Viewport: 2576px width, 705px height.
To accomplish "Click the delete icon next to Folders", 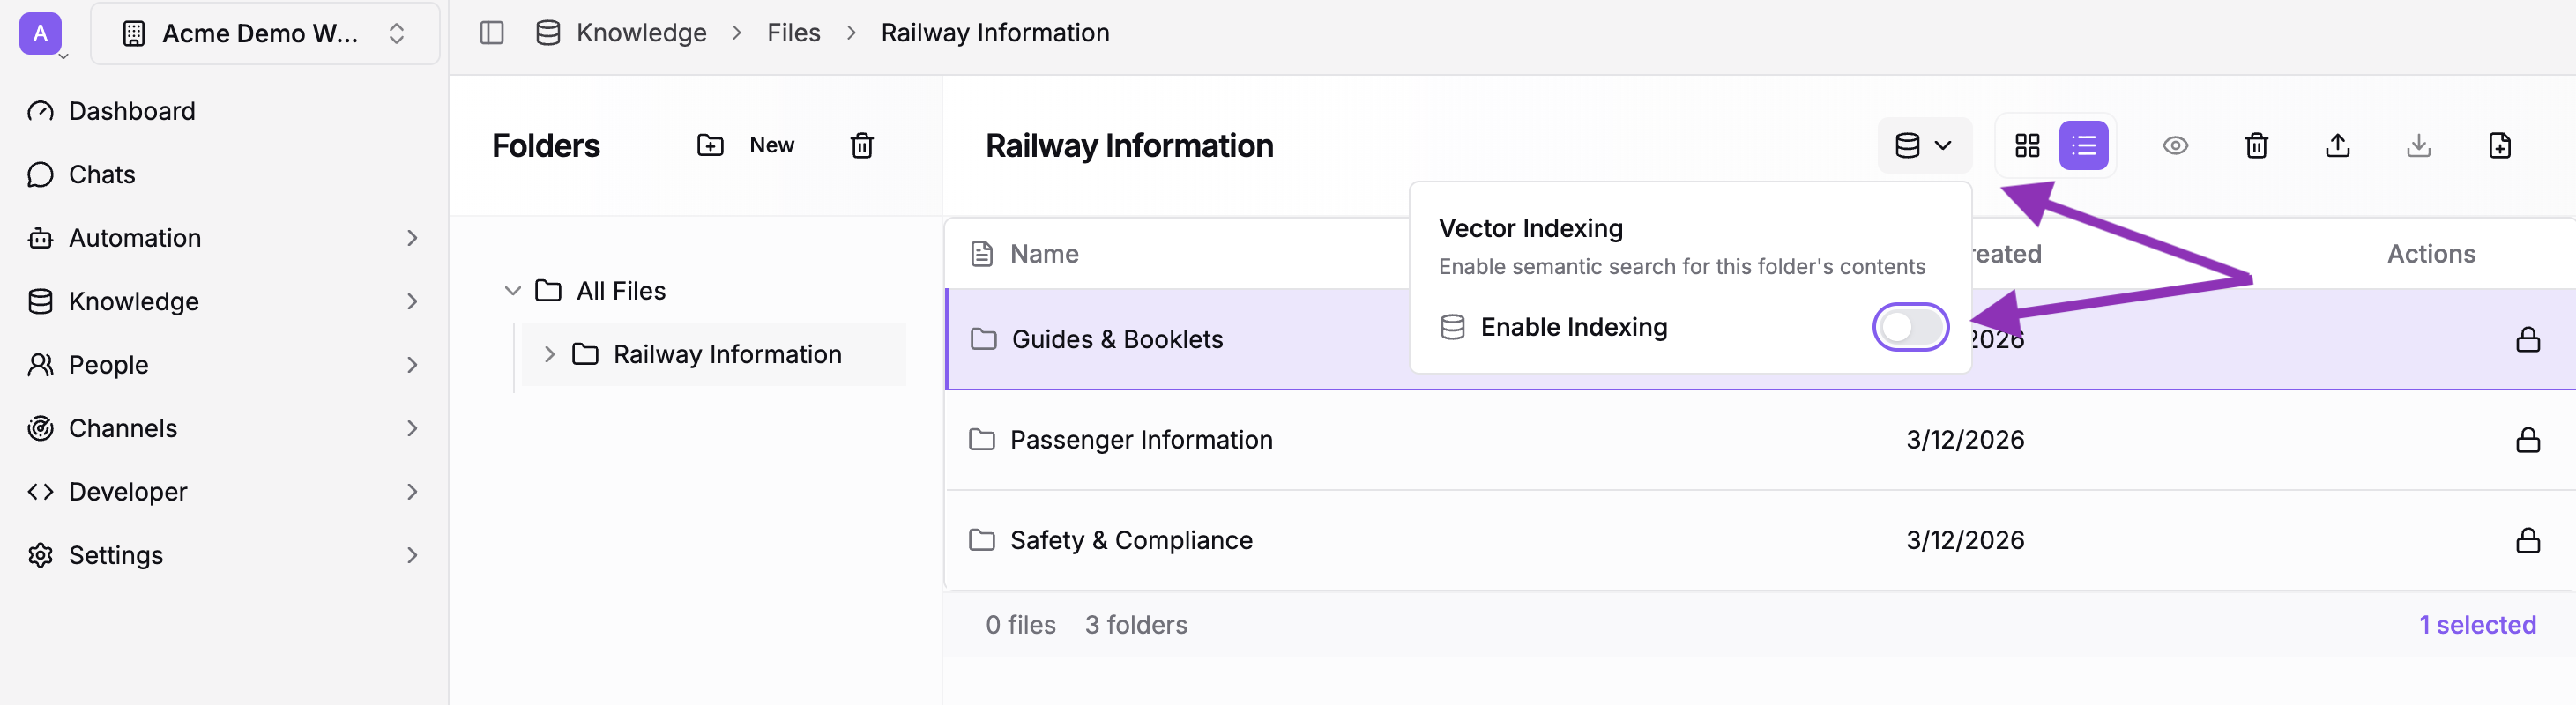I will [862, 145].
